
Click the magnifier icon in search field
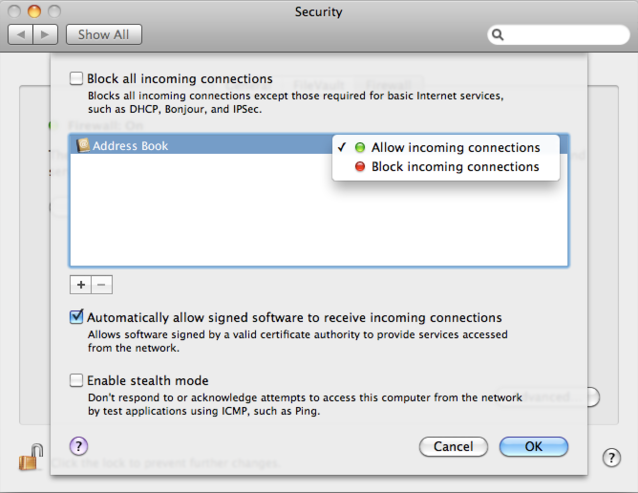(497, 35)
